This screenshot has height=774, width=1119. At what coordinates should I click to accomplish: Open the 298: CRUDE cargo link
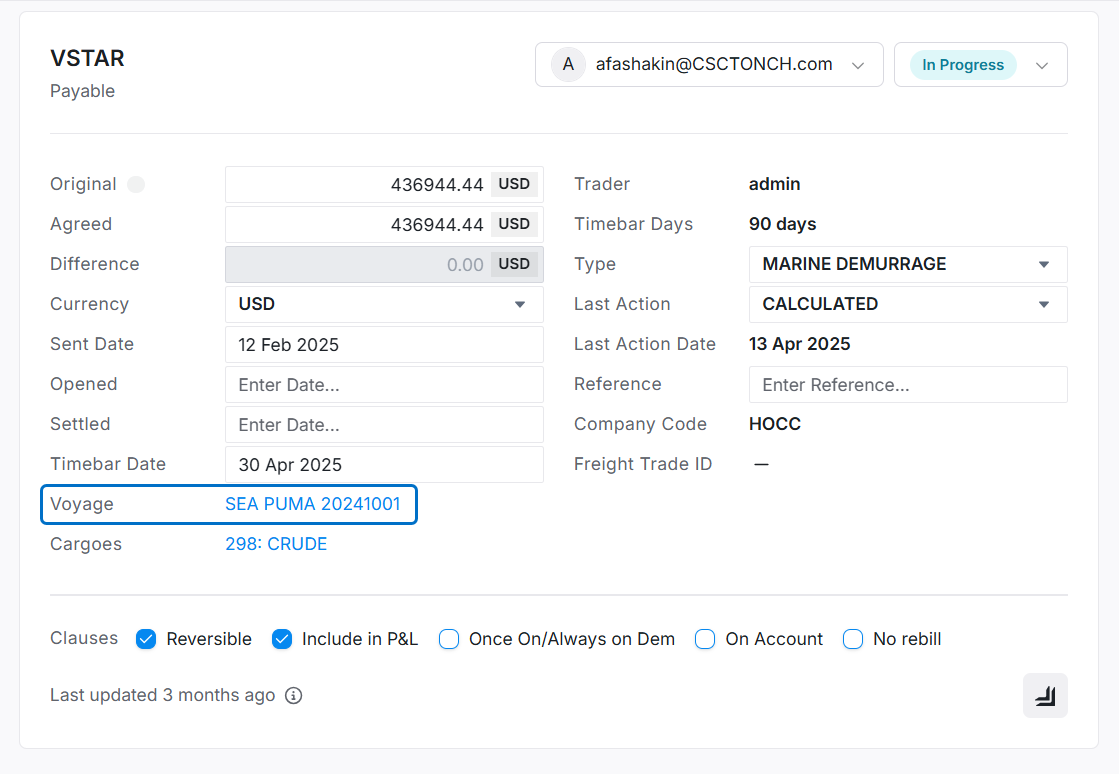click(x=276, y=544)
